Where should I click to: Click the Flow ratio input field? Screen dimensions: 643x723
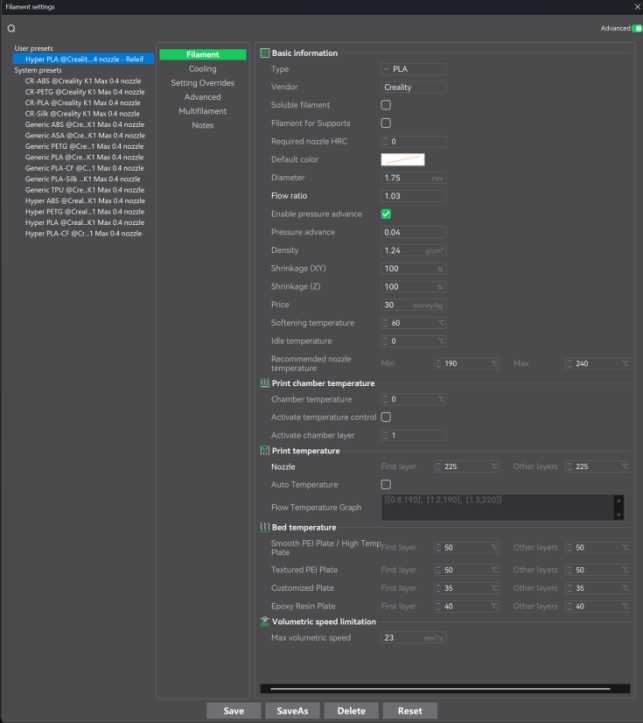click(x=413, y=196)
